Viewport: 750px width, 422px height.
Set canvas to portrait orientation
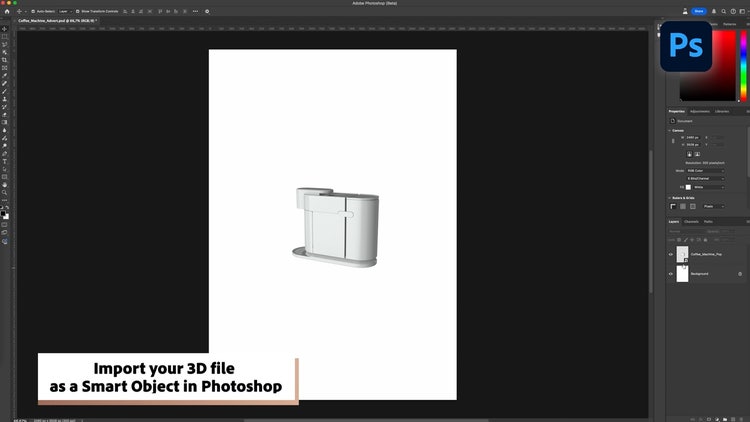point(689,154)
